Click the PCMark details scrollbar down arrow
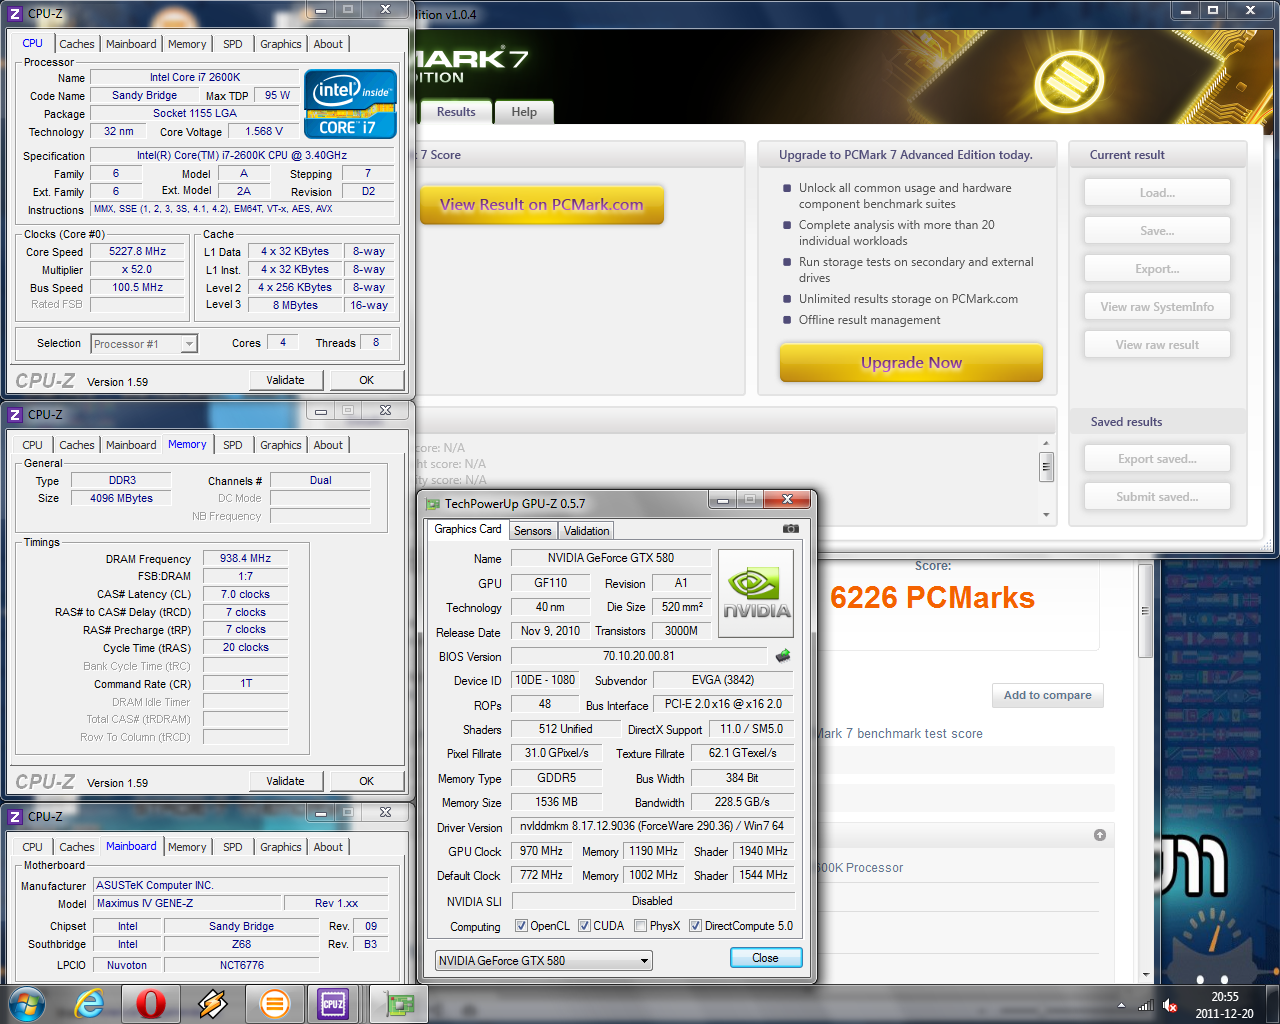This screenshot has width=1280, height=1024. pyautogui.click(x=1046, y=515)
